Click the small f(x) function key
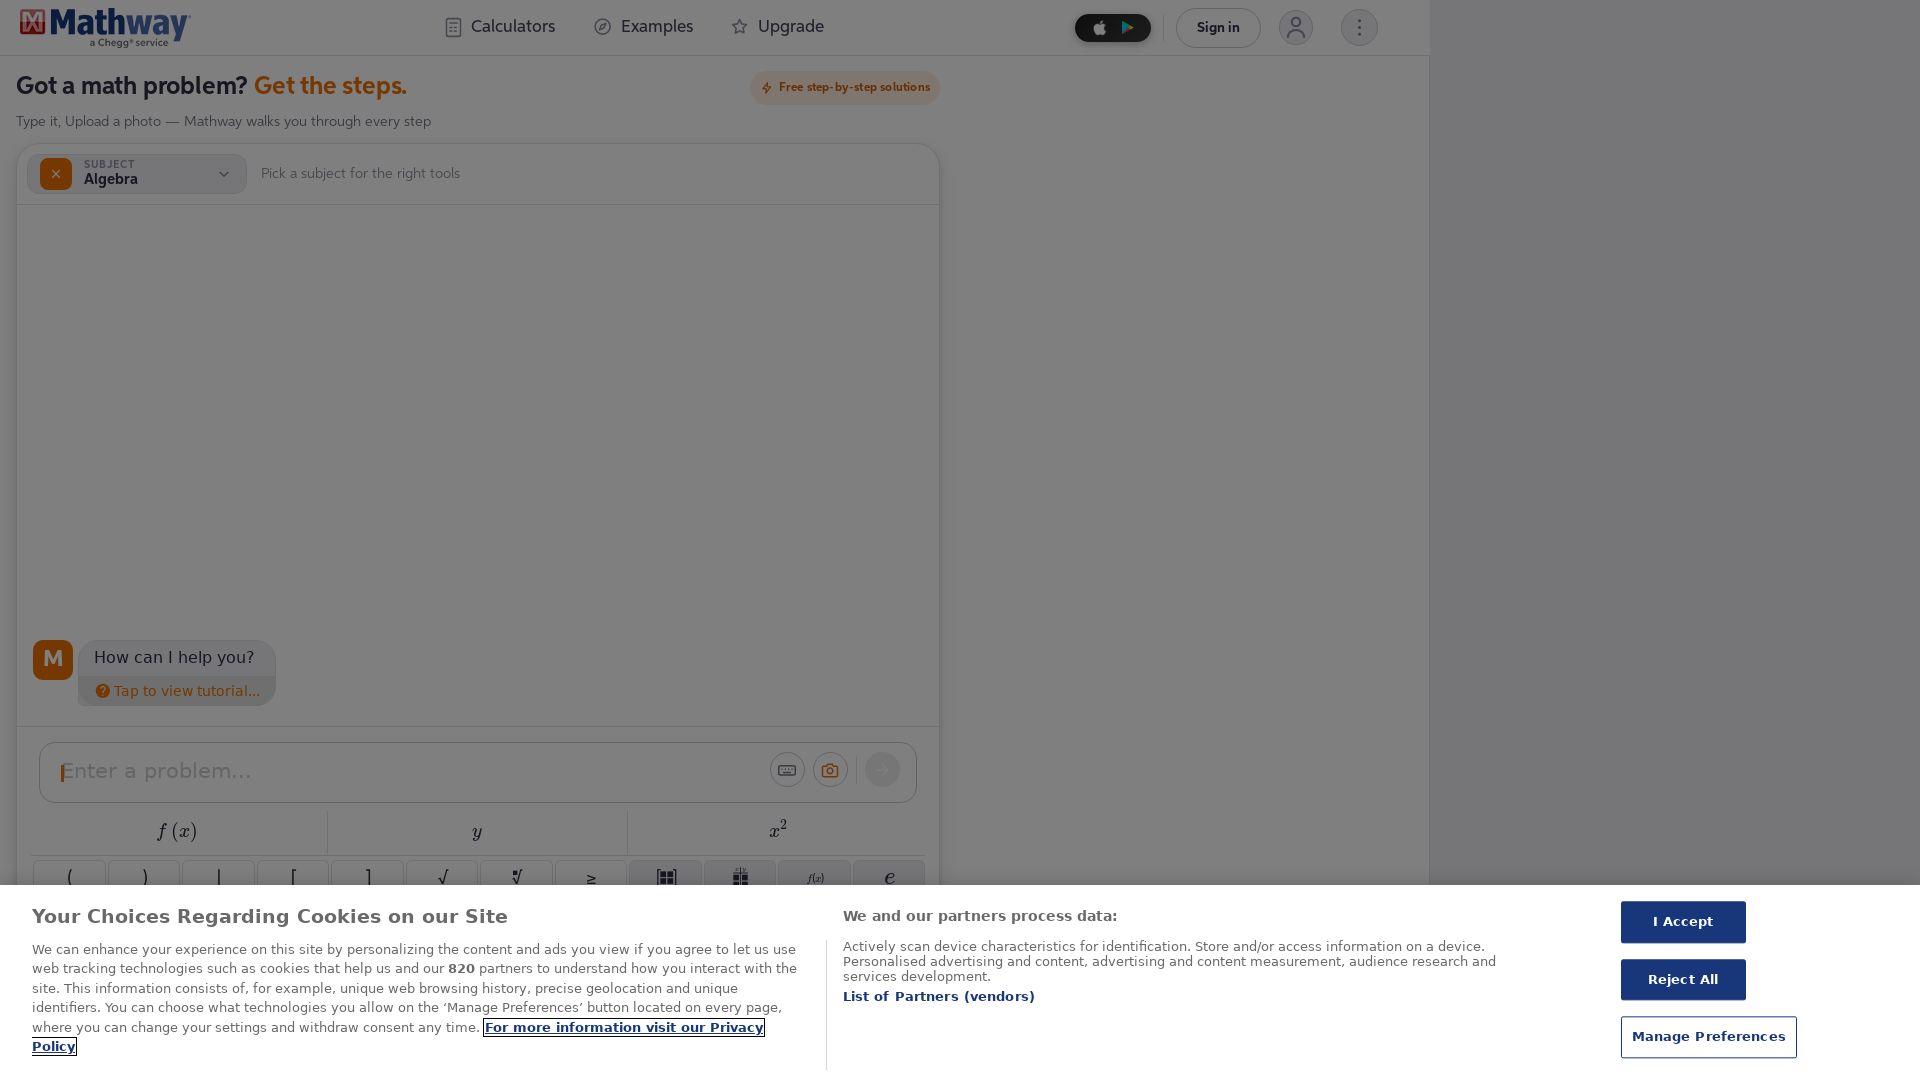The image size is (1920, 1080). pos(814,873)
